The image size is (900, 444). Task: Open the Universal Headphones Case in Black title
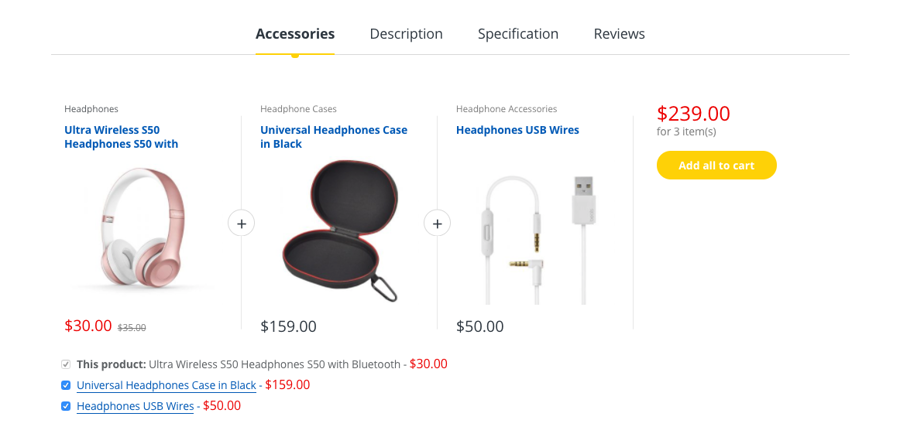[334, 137]
